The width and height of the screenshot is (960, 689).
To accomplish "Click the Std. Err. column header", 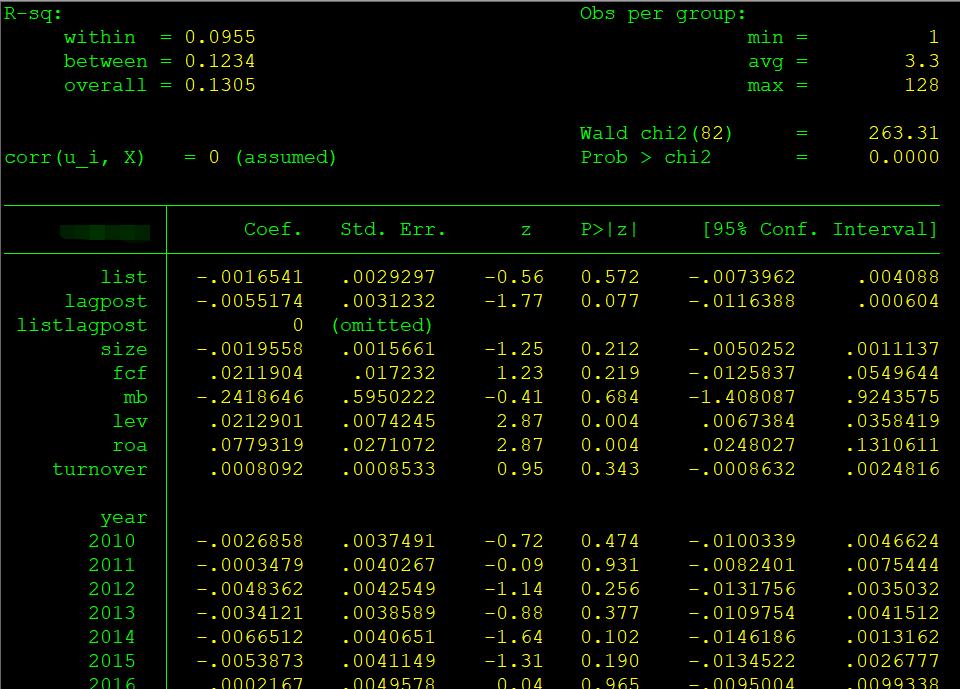I will pyautogui.click(x=392, y=230).
